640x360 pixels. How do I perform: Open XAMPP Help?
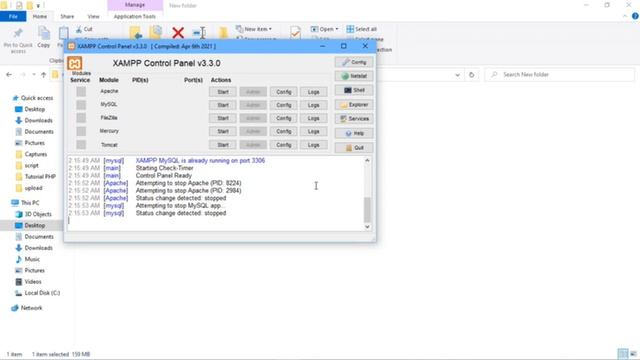(354, 133)
